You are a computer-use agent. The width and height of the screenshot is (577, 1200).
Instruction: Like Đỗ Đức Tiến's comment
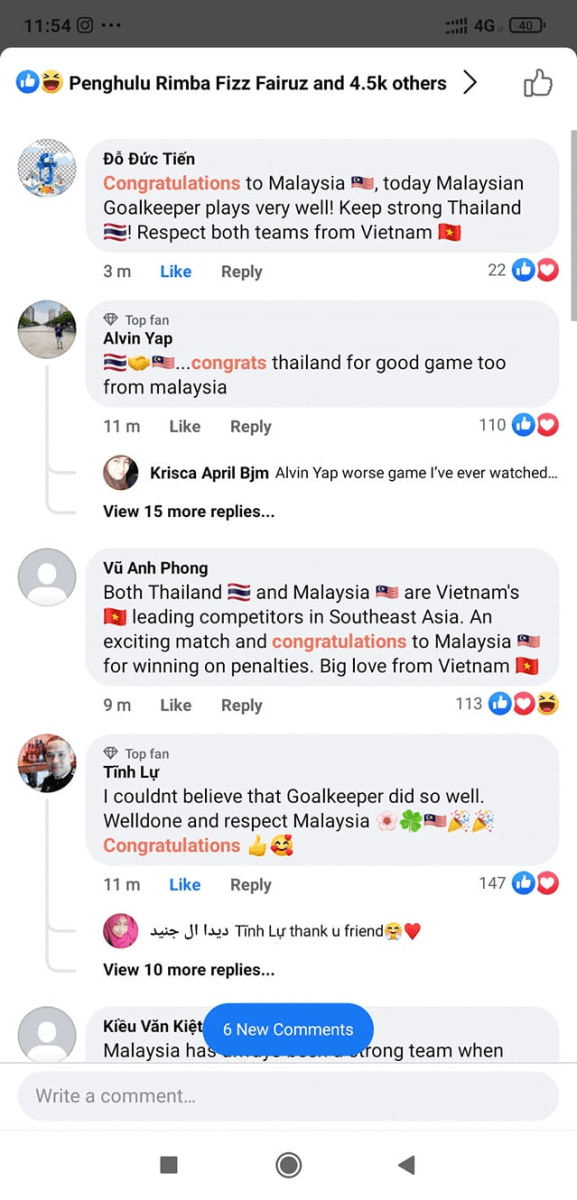point(176,271)
